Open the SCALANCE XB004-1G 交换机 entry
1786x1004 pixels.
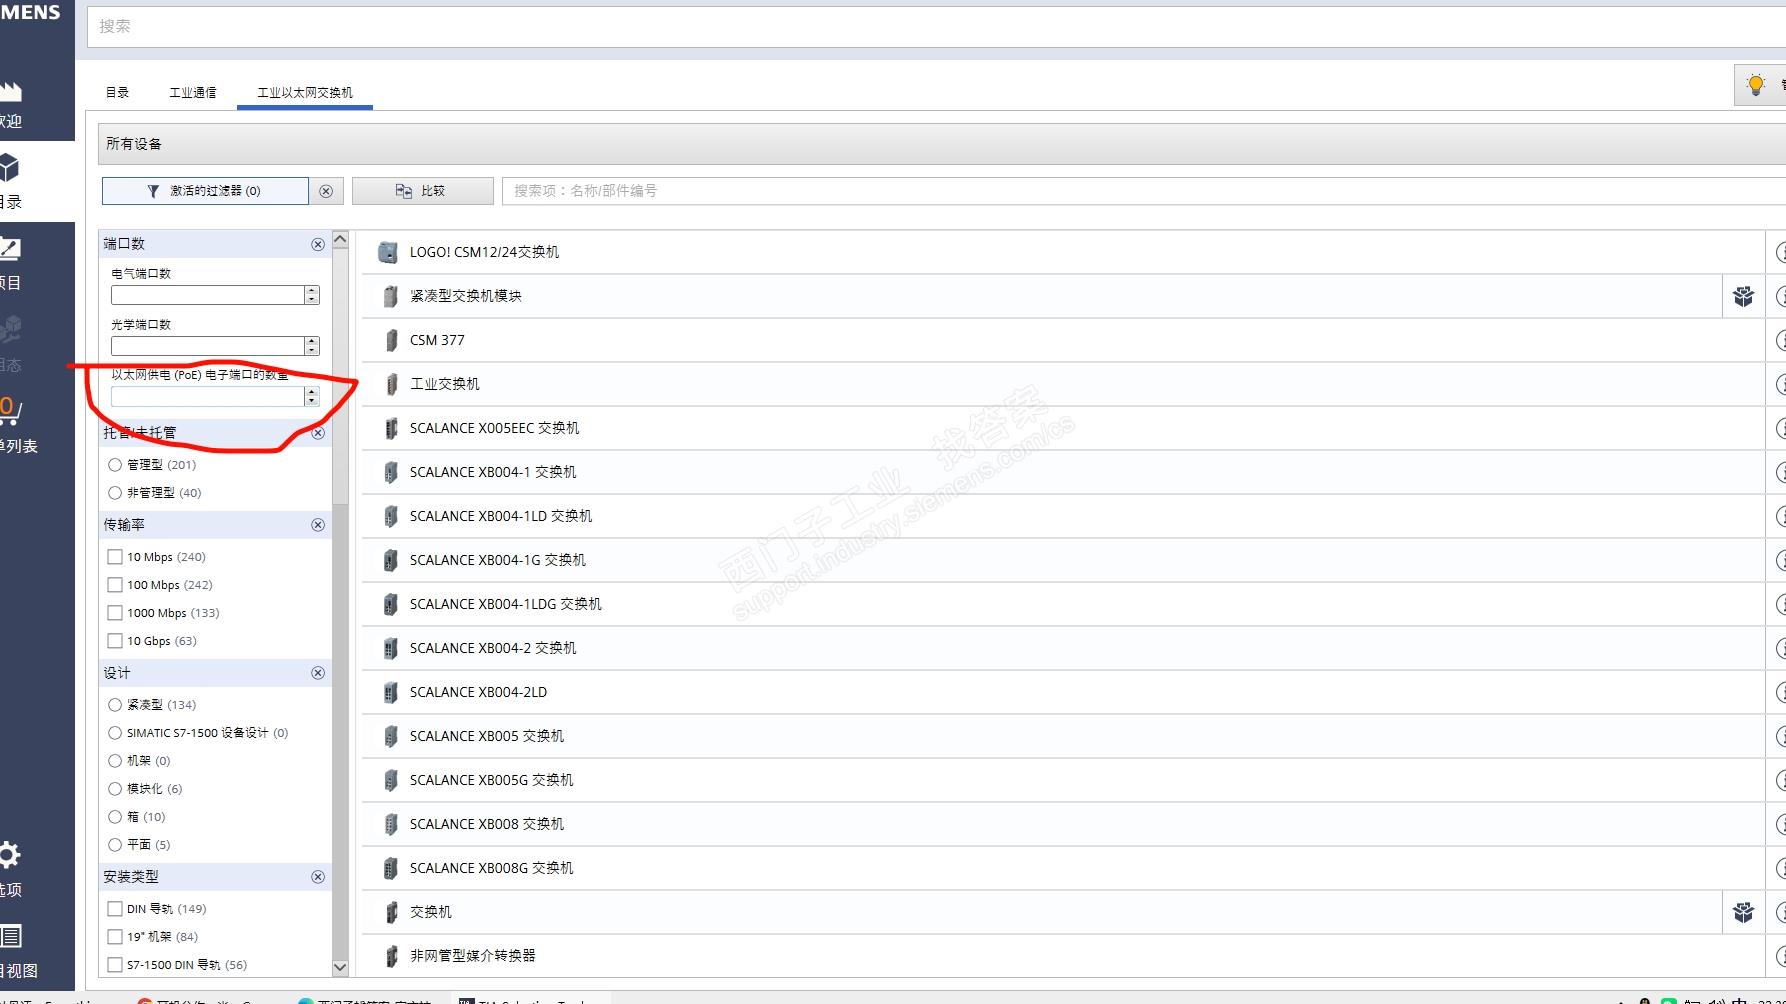point(1062,560)
